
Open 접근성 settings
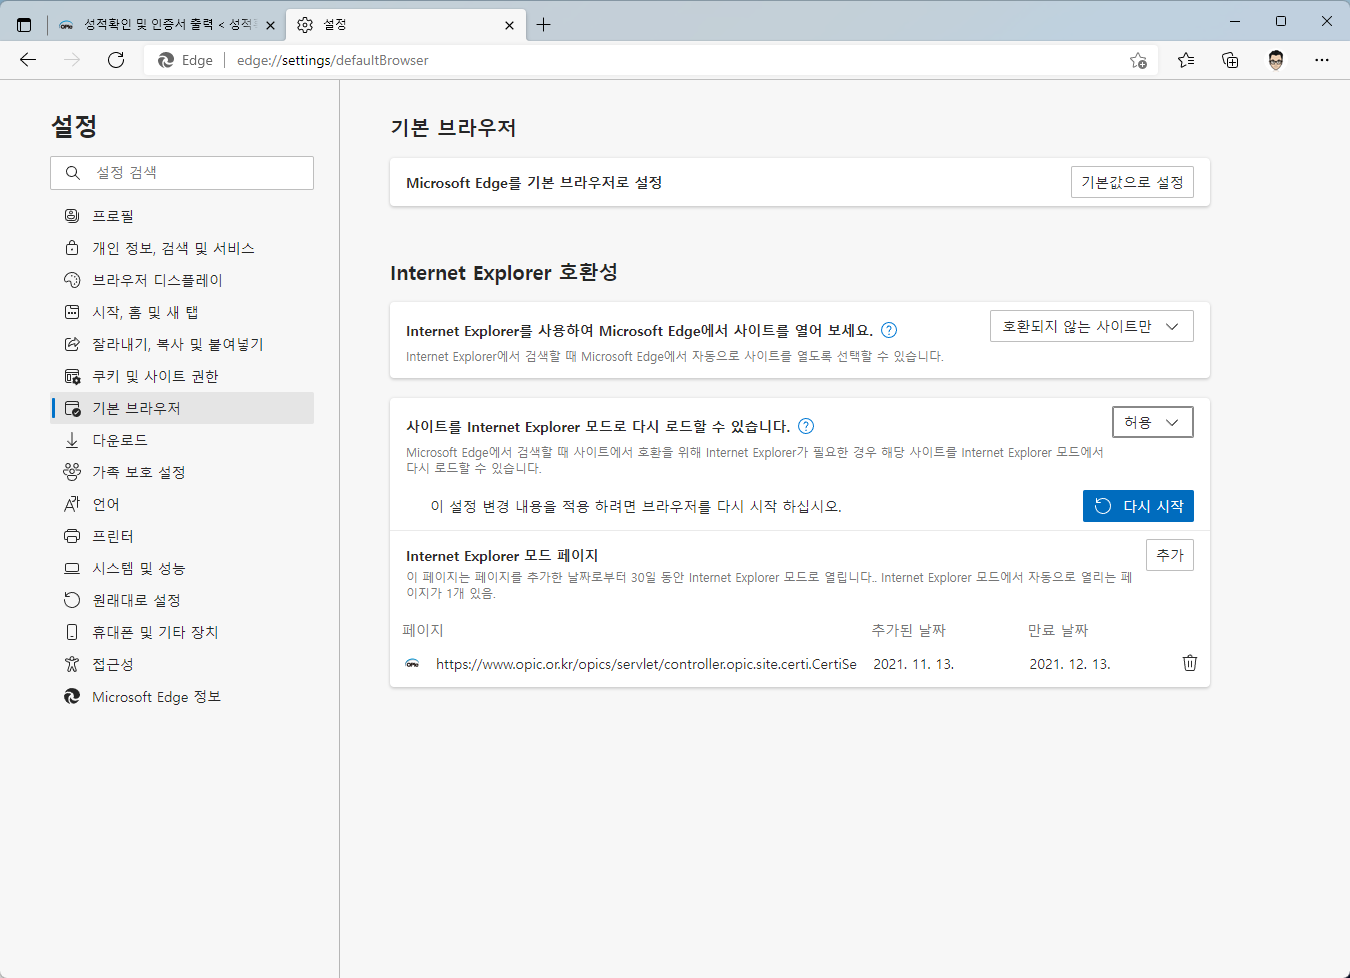pos(182,664)
